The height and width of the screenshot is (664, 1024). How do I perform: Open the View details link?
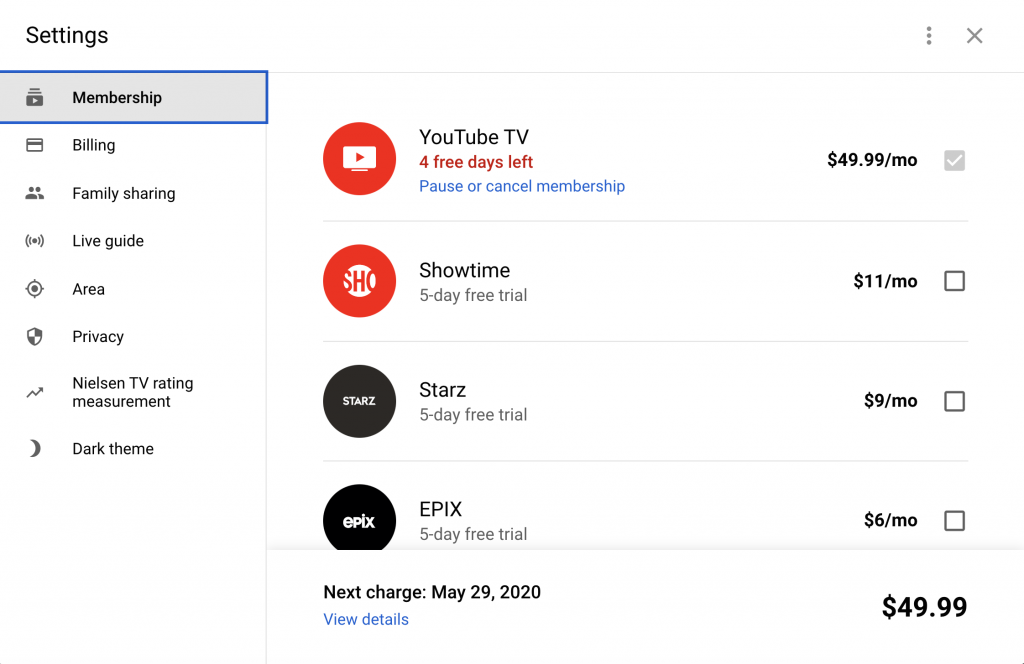(x=366, y=619)
